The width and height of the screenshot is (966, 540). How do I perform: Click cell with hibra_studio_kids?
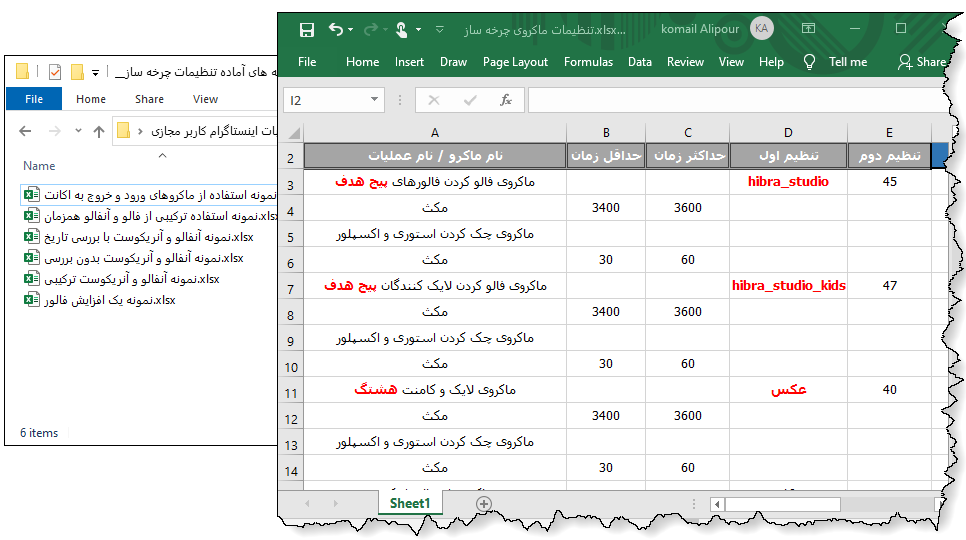[x=788, y=286]
